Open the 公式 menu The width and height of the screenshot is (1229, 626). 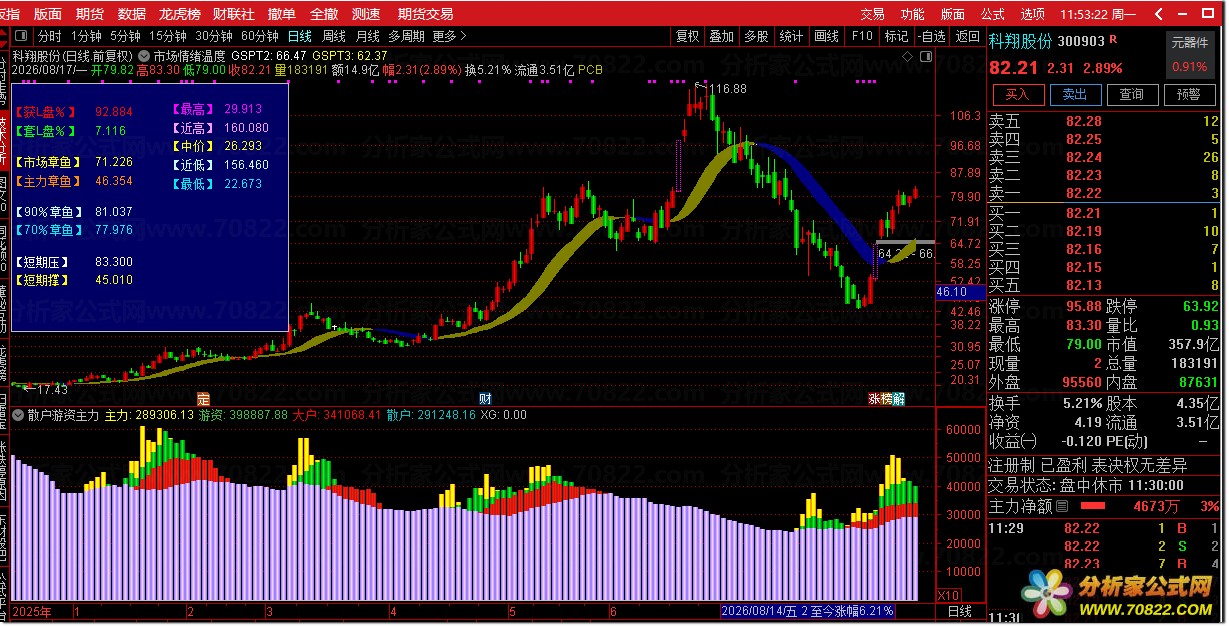point(992,14)
